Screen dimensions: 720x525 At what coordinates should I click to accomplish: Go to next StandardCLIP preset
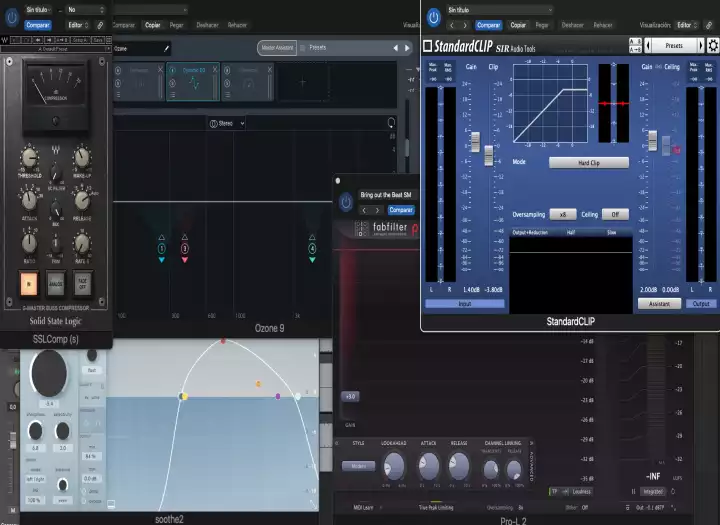coord(701,45)
